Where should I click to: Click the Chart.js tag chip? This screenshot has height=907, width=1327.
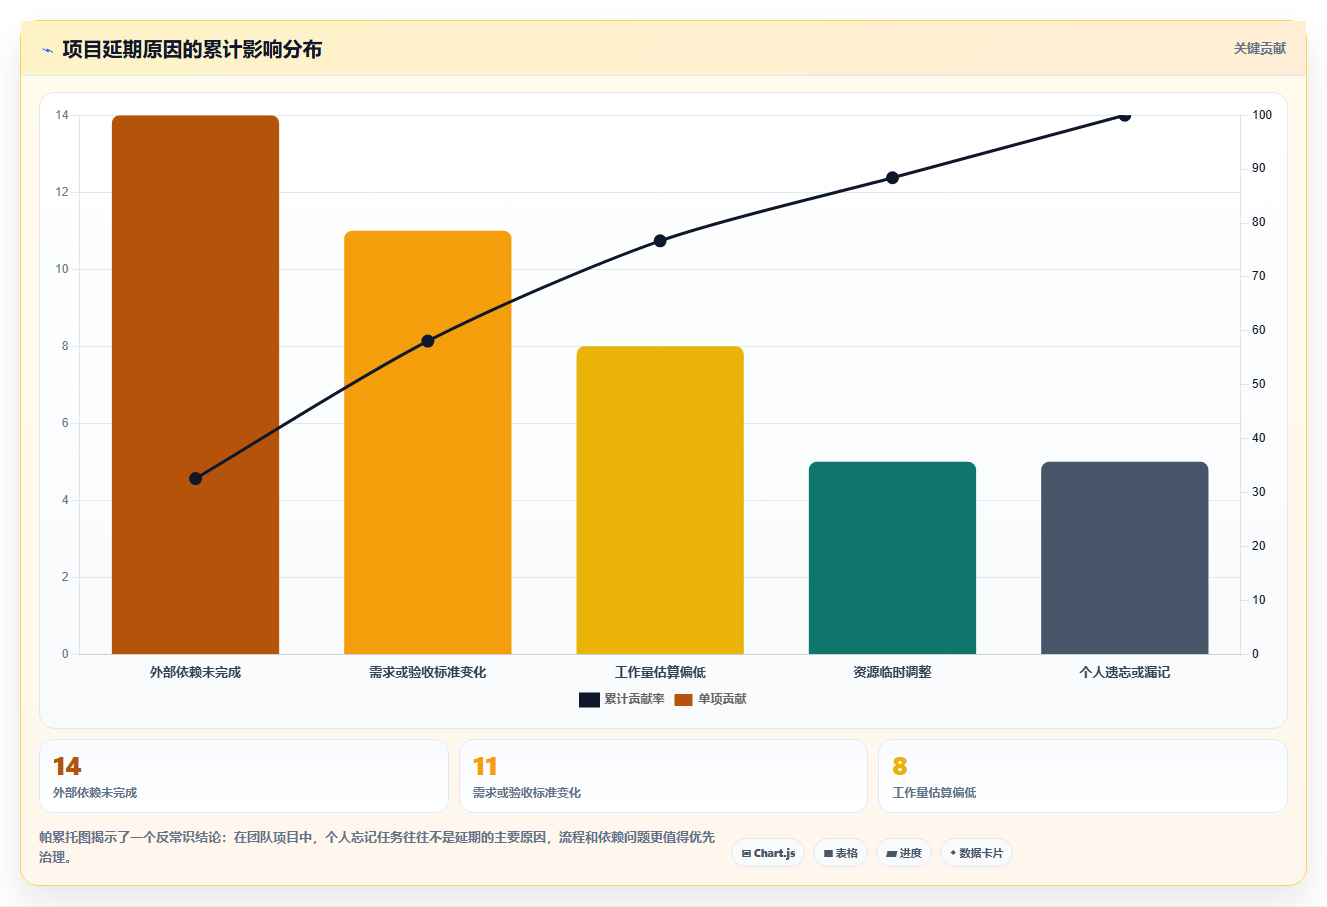coord(768,853)
